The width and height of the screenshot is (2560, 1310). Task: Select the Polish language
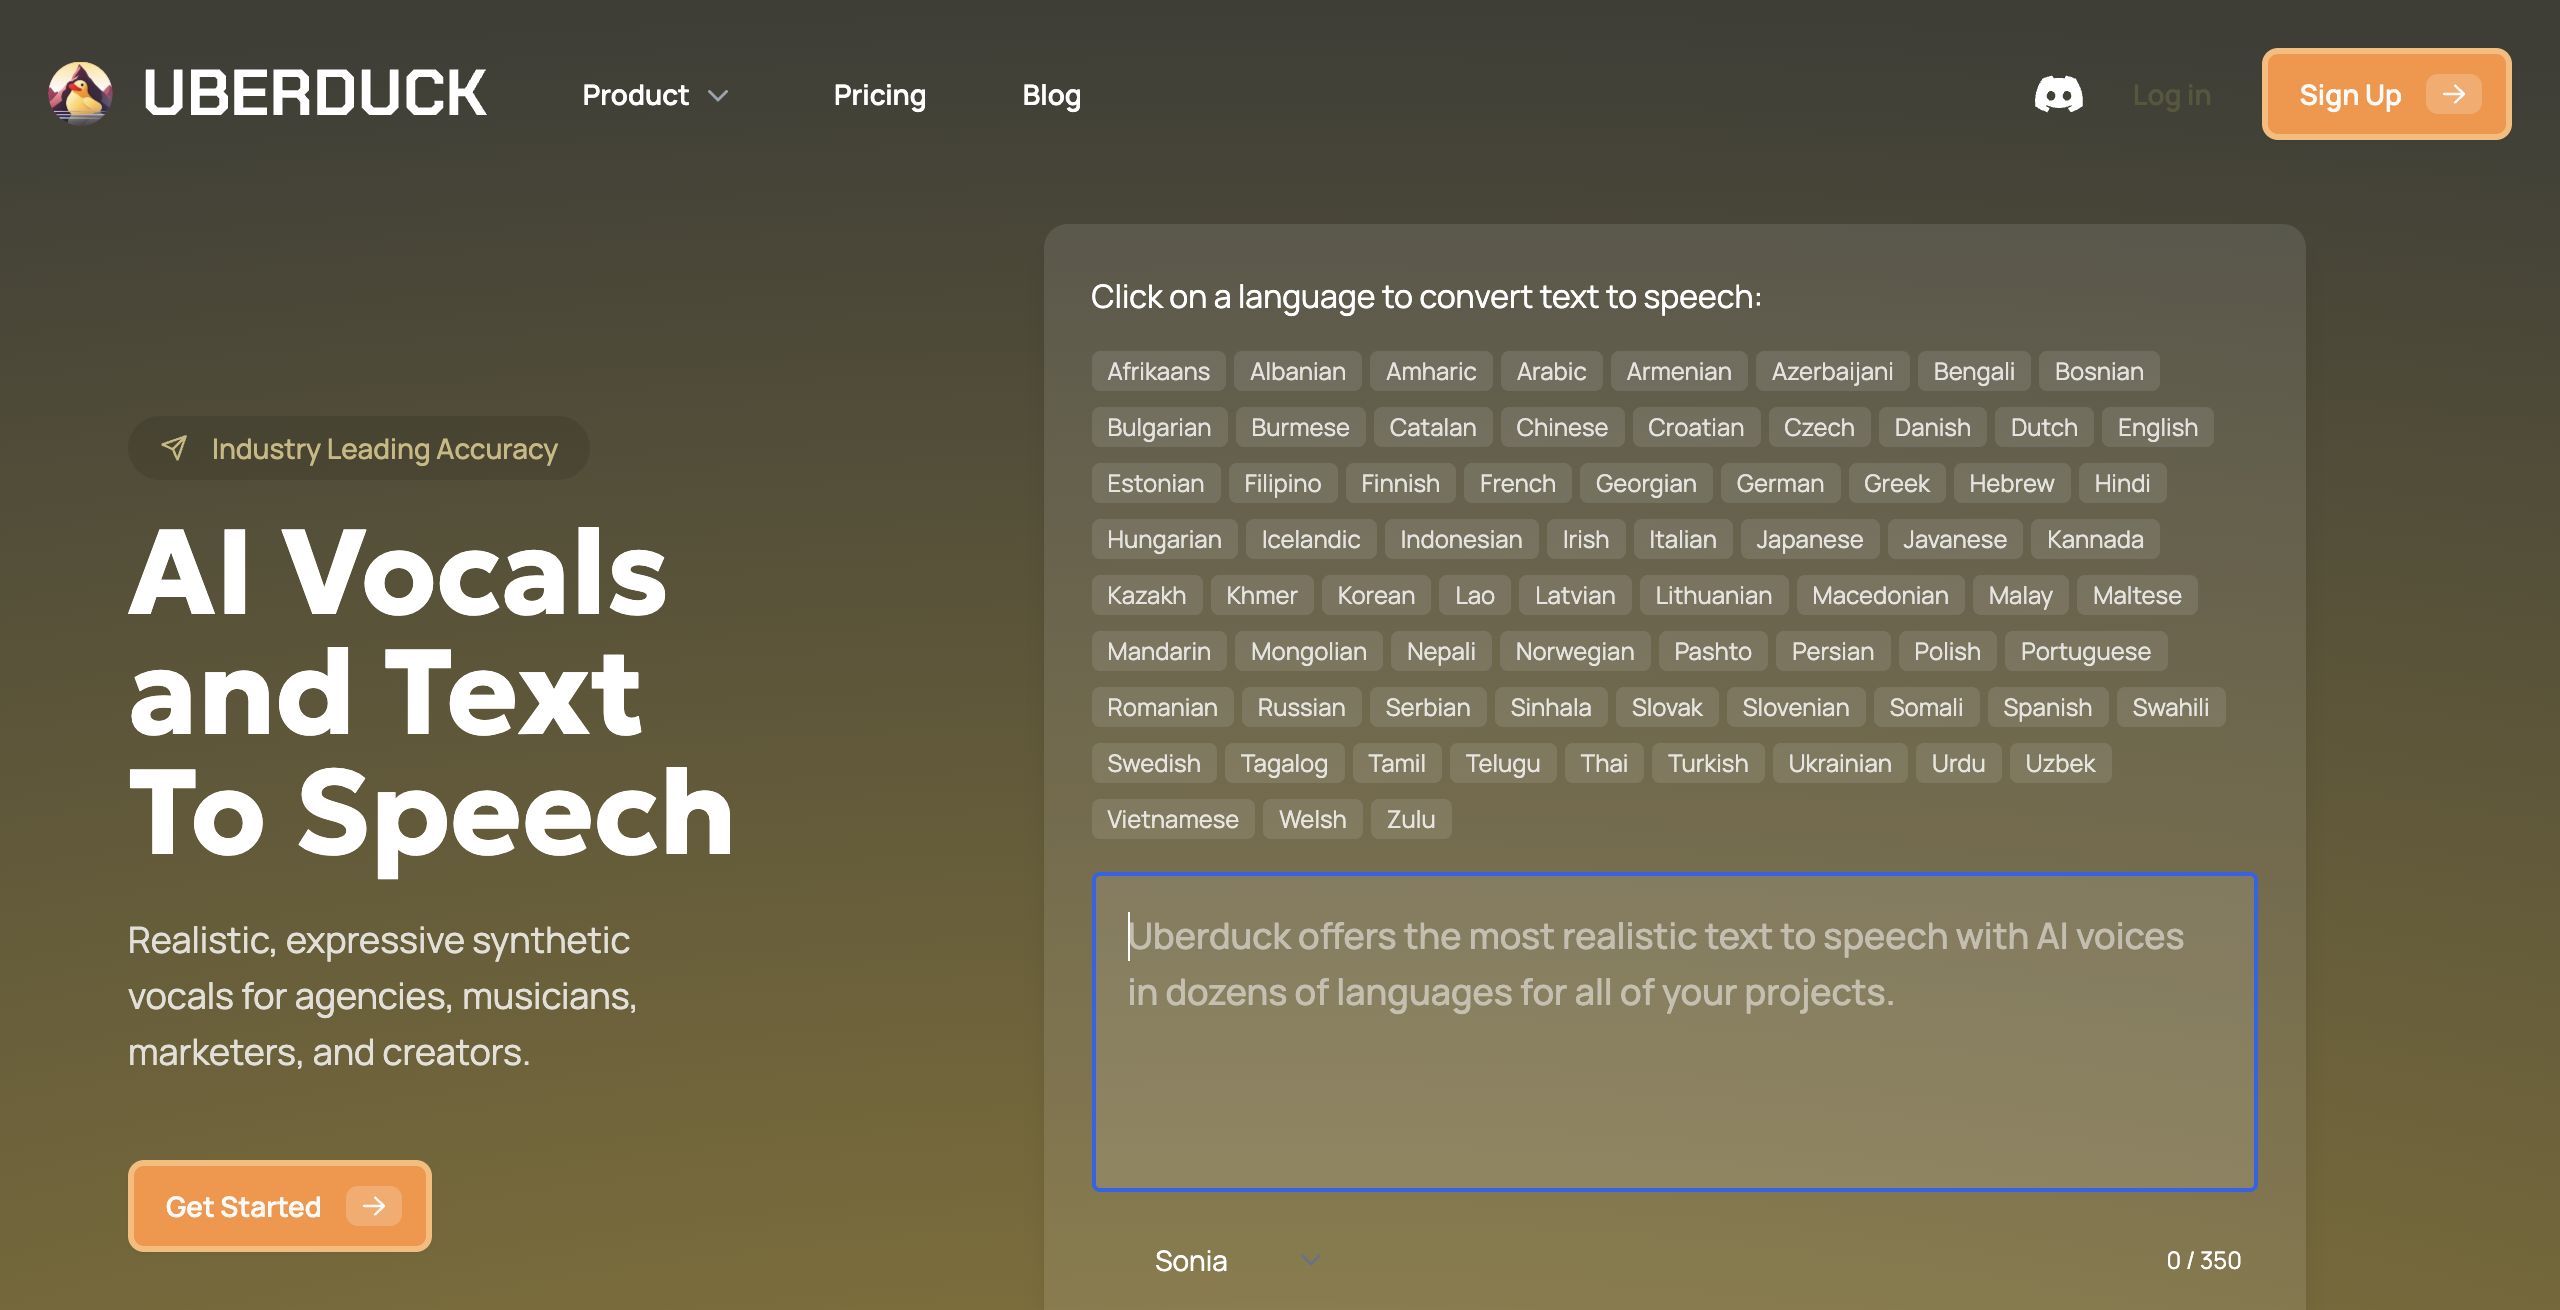[x=1947, y=651]
